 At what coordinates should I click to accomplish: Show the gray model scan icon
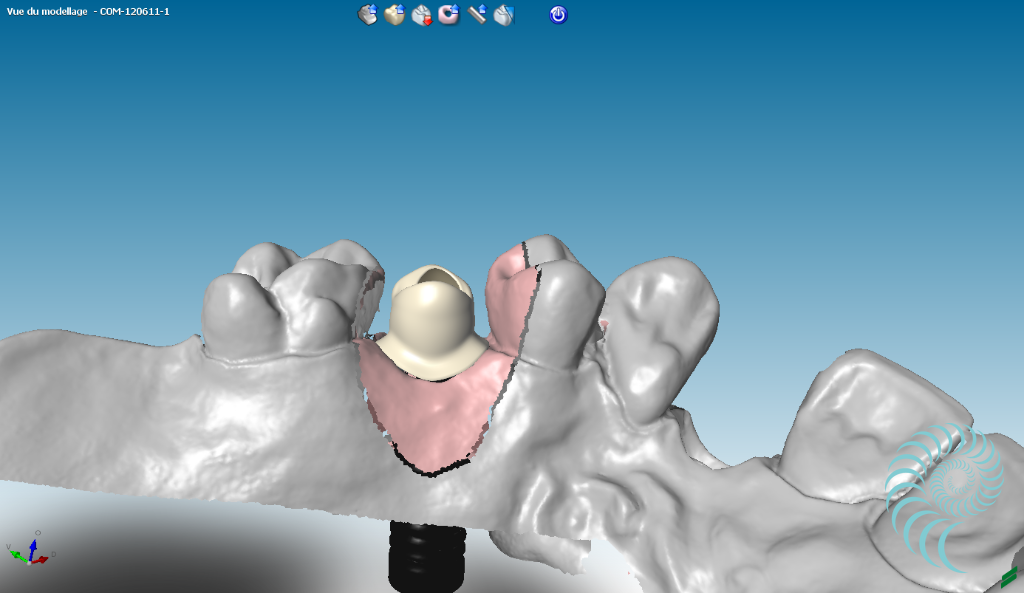pos(368,14)
